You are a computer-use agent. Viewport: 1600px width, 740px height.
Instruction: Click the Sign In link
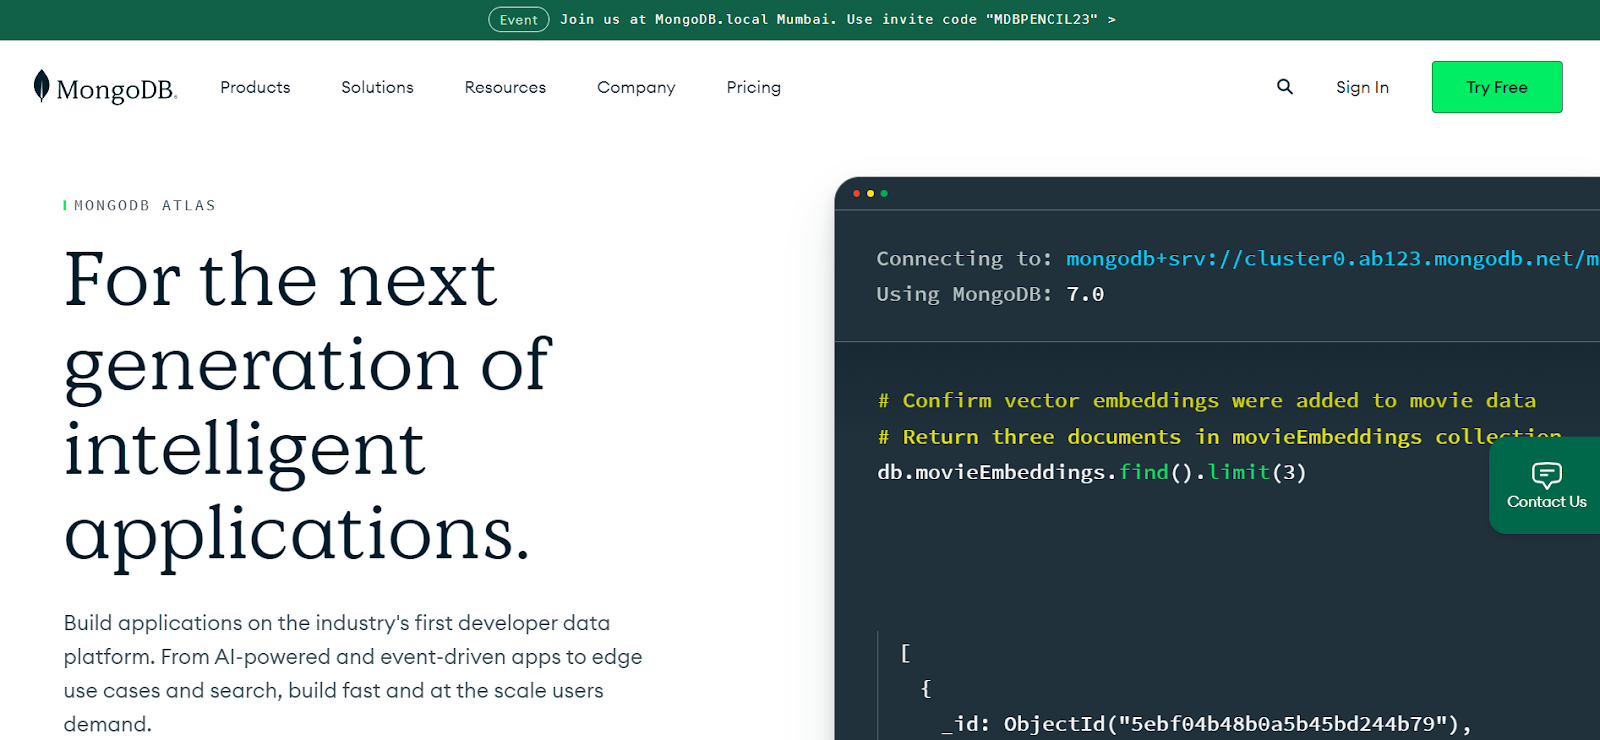[1362, 88]
